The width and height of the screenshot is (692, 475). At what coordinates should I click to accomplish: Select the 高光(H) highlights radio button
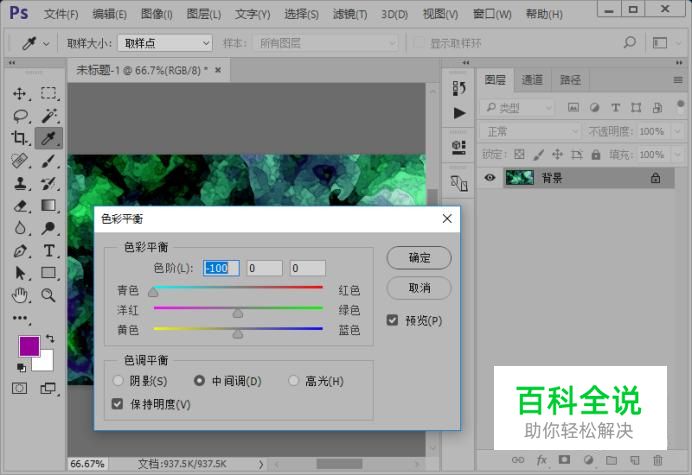(293, 381)
